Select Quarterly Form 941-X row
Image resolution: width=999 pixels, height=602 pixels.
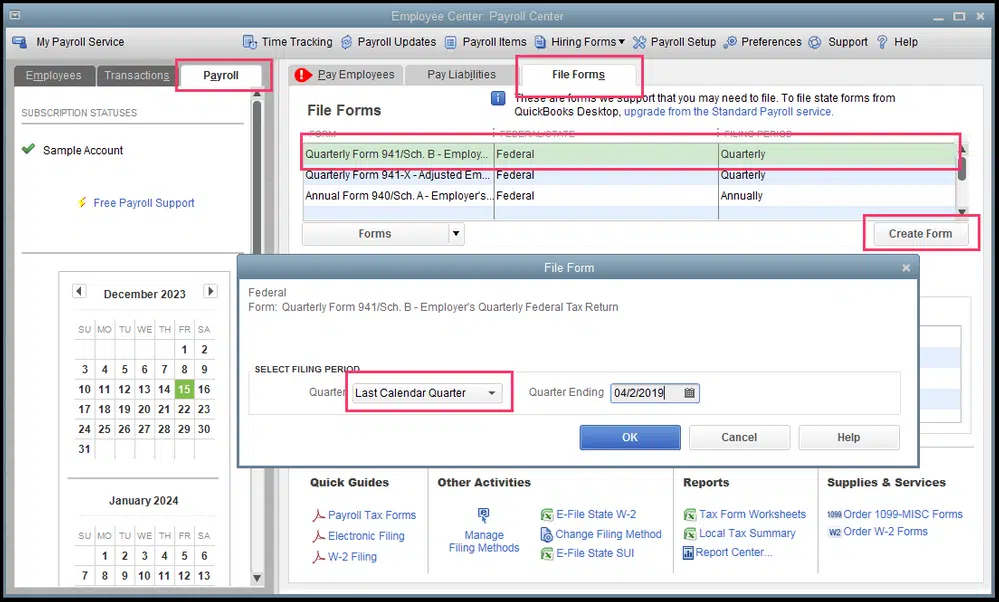629,175
